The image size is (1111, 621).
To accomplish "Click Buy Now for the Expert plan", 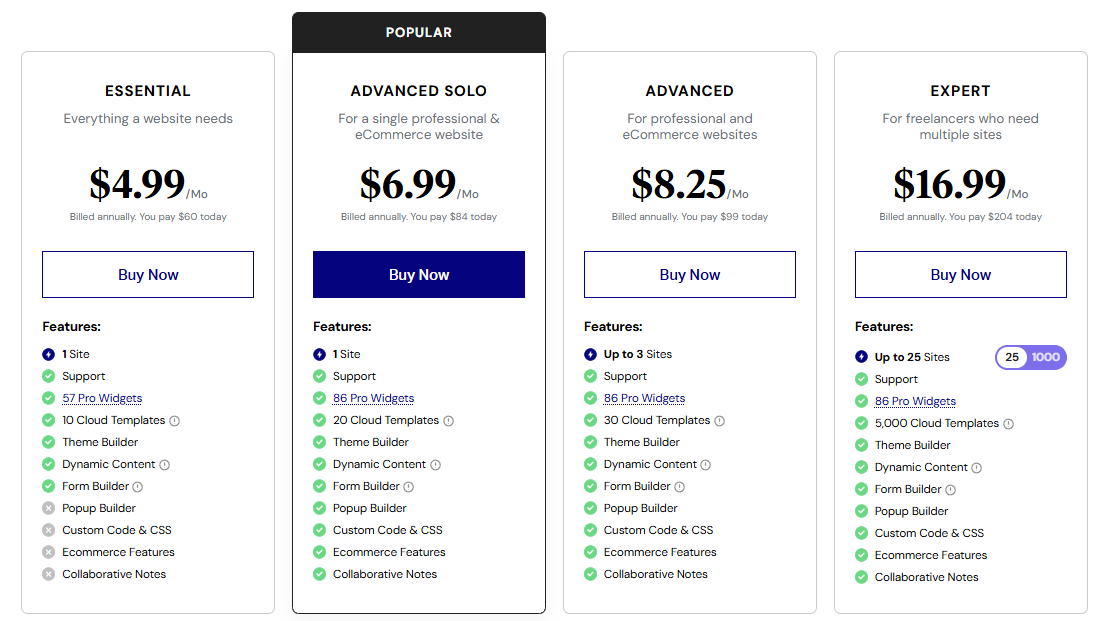I will 960,274.
